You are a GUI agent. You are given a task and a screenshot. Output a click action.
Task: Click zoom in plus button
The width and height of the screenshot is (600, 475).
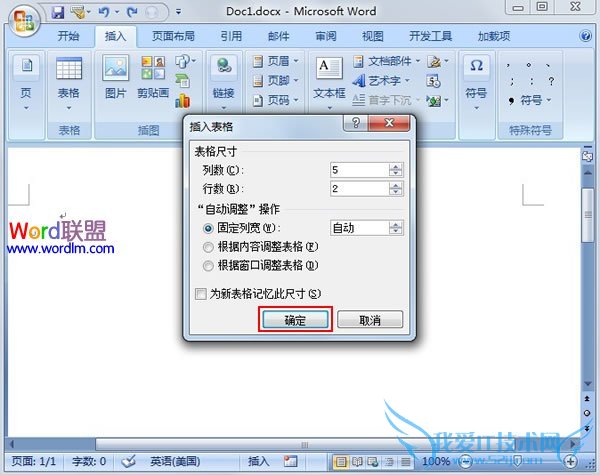tap(571, 462)
